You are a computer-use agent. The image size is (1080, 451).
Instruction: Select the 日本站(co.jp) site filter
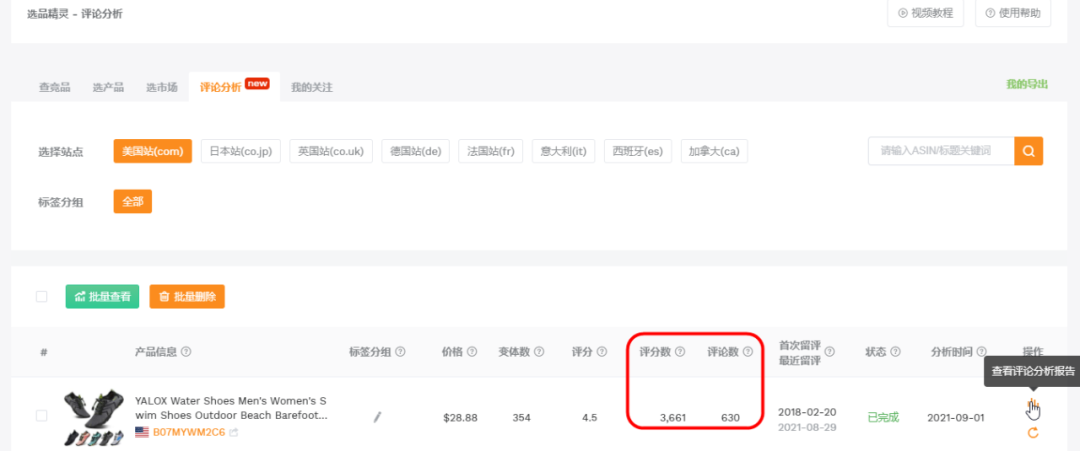[240, 151]
